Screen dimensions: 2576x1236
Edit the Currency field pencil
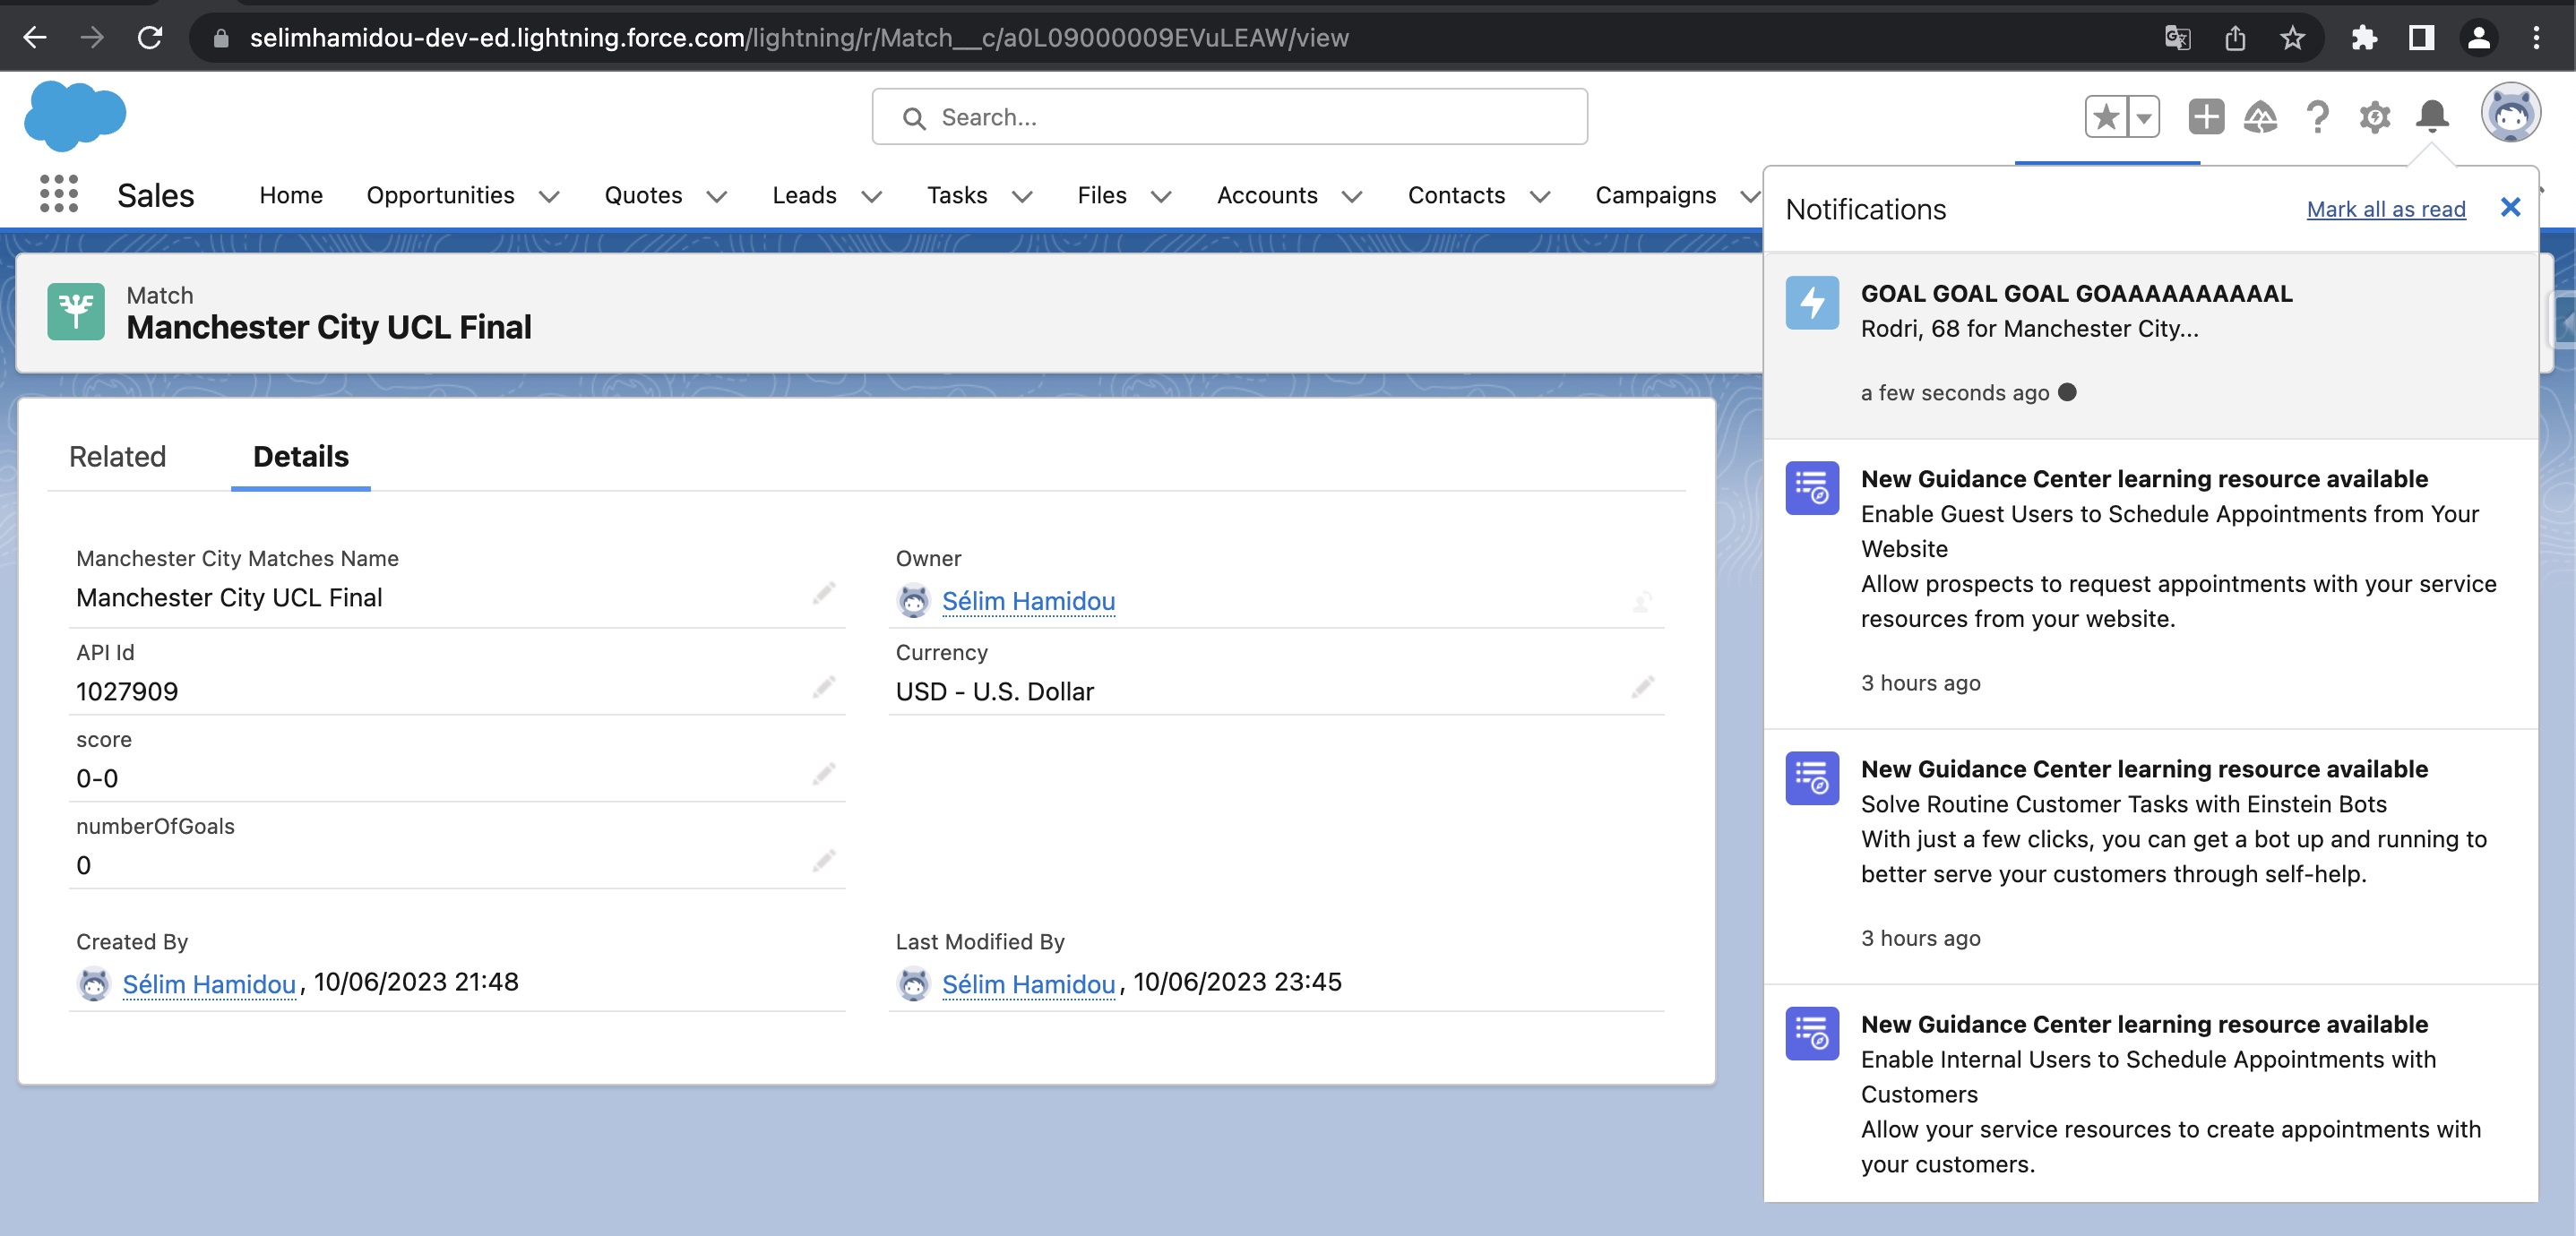pos(1642,687)
